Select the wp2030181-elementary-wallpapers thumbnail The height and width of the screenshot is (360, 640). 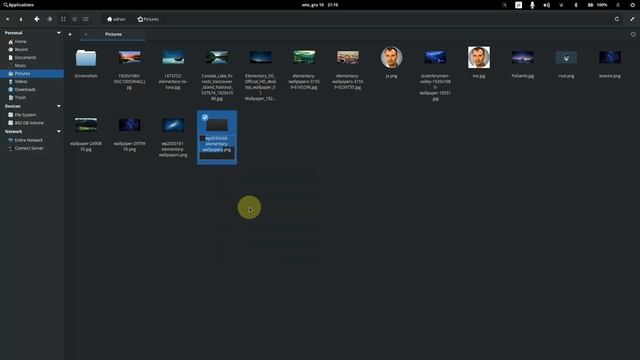[173, 124]
